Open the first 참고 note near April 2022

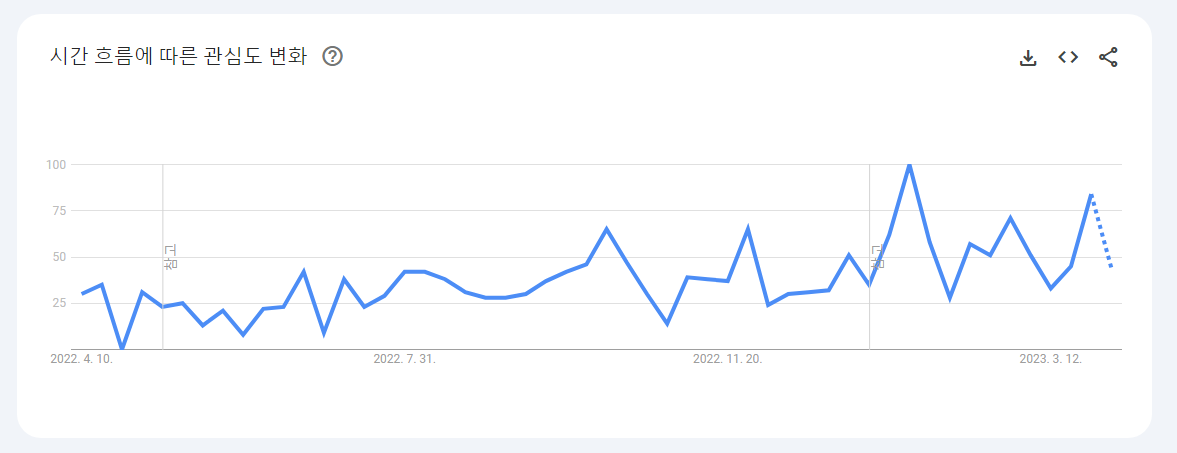click(170, 257)
